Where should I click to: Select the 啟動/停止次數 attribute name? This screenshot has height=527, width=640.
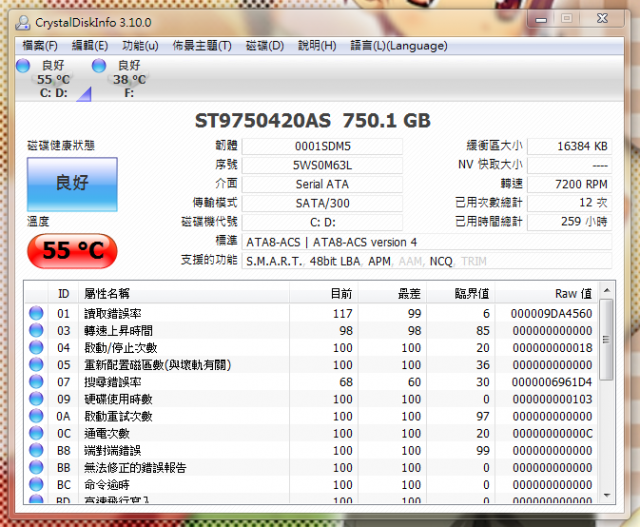pyautogui.click(x=120, y=348)
